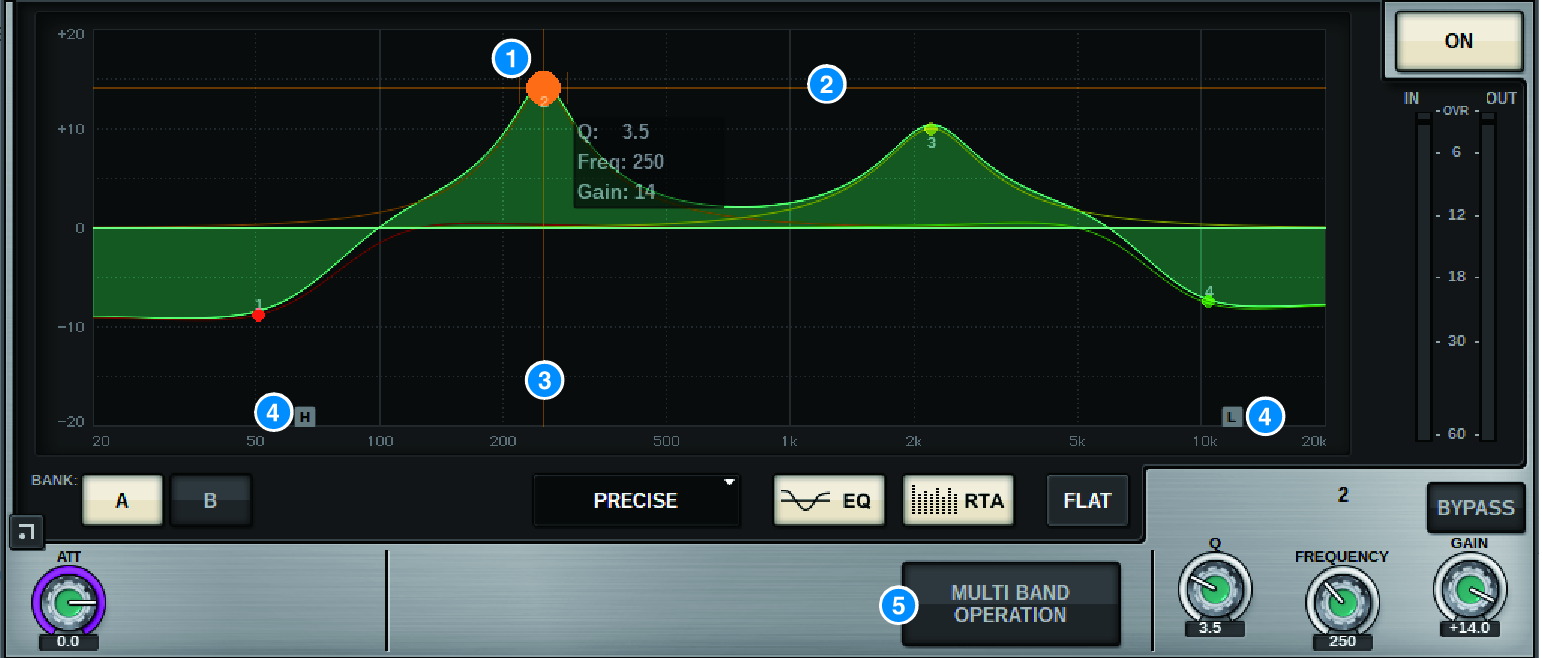Open the PRECISE EQ type dropdown
The width and height of the screenshot is (1542, 658).
(637, 500)
